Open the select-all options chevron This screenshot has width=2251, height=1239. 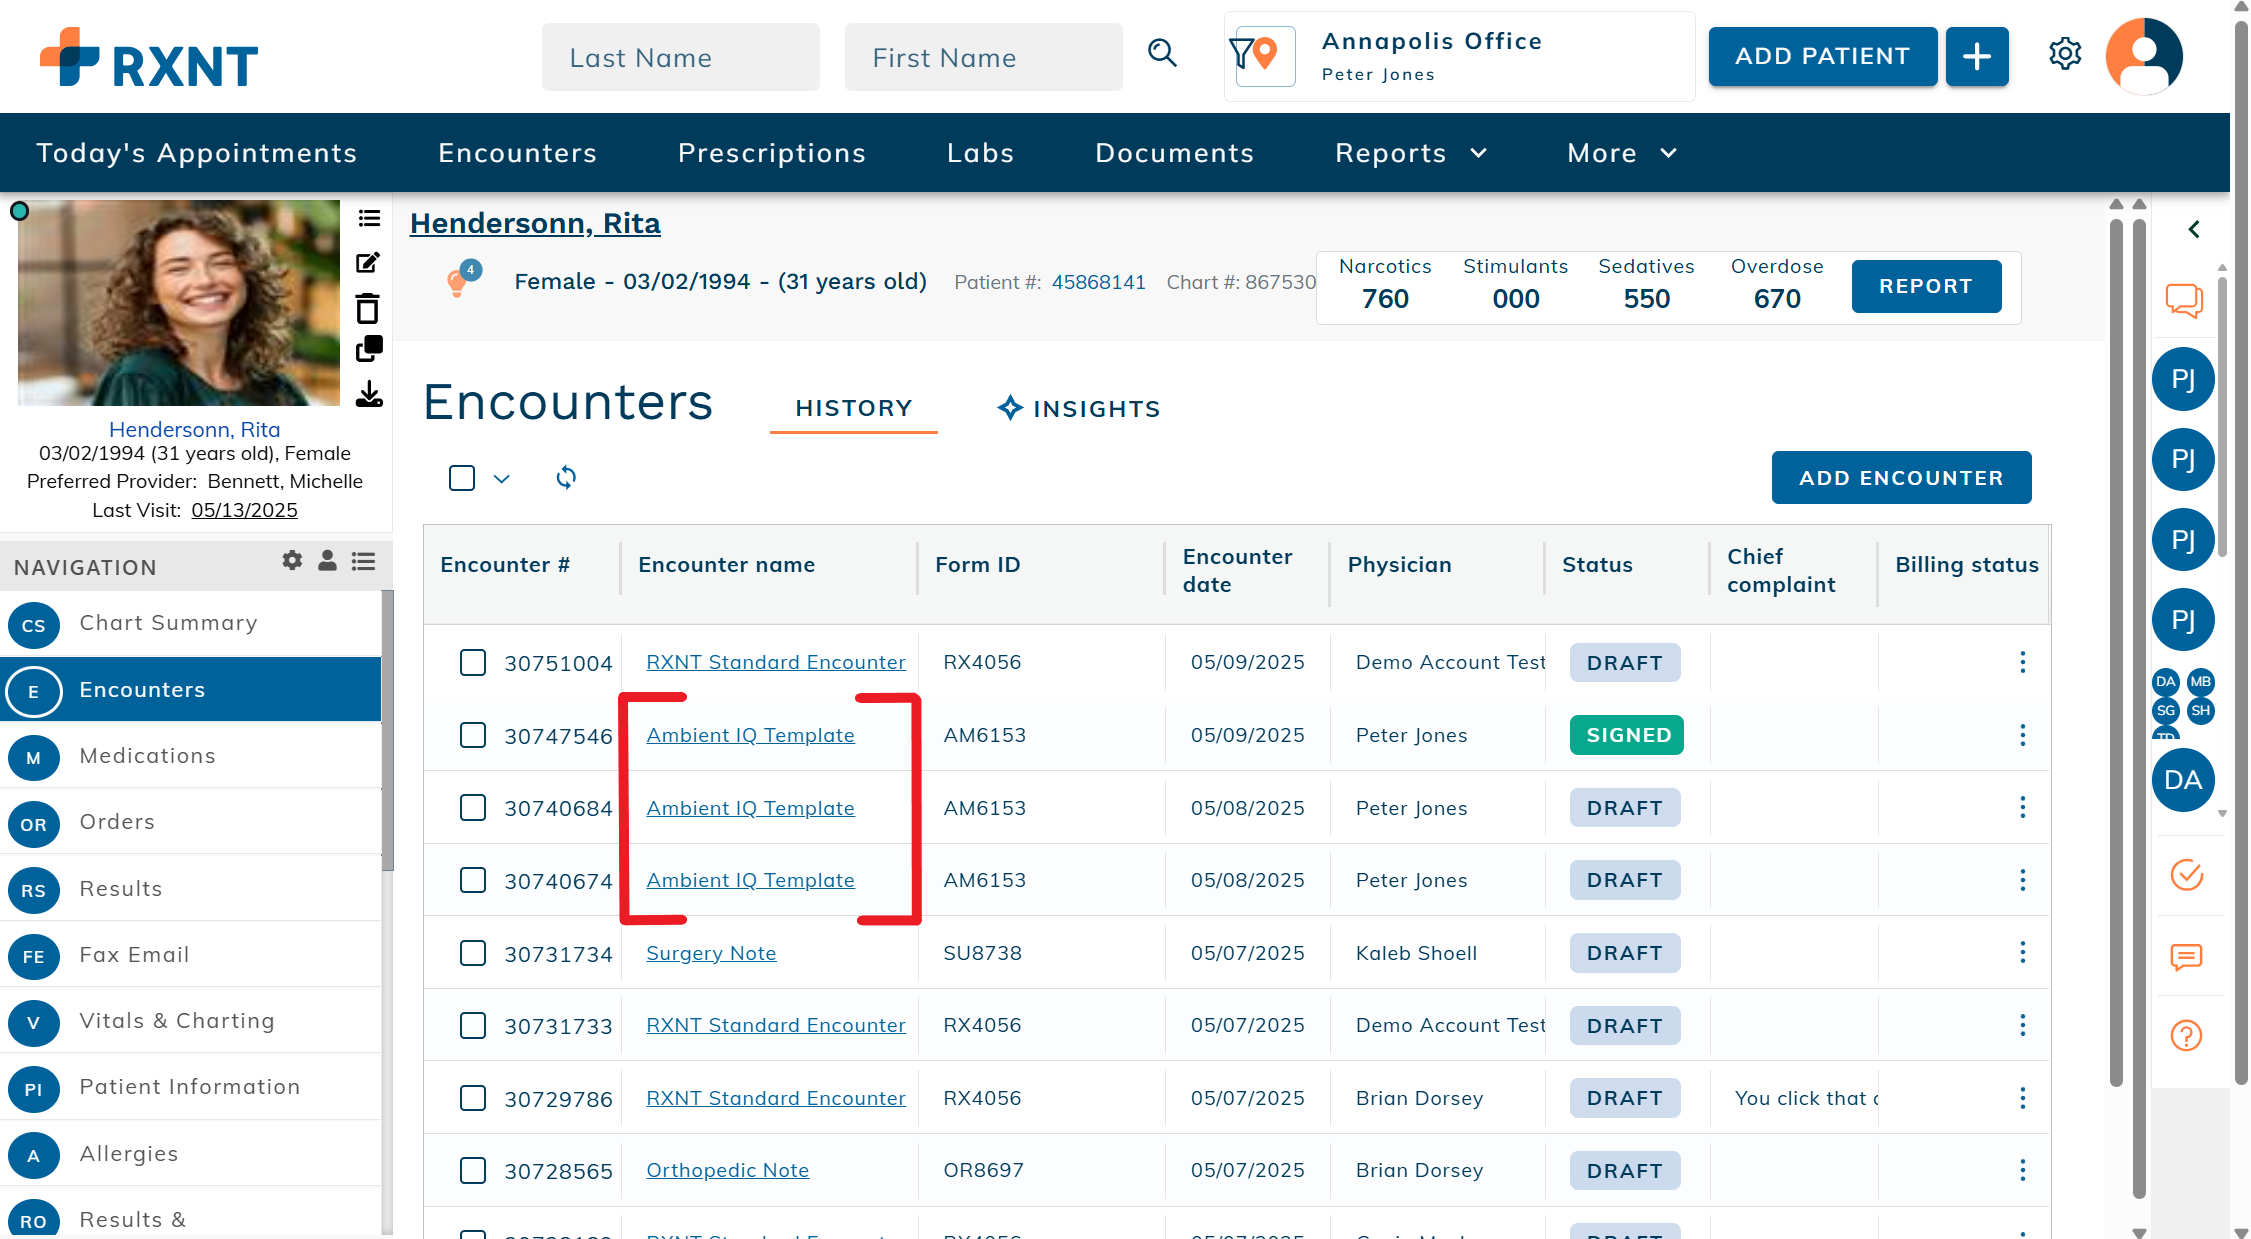click(502, 479)
